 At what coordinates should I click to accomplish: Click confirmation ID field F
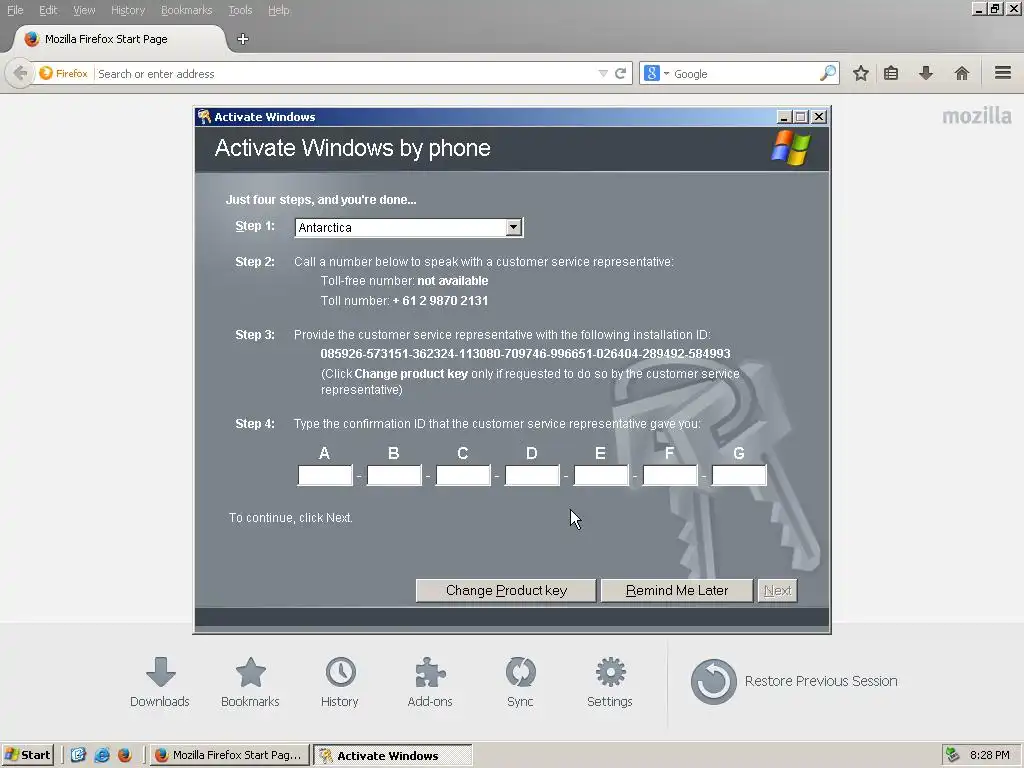tap(670, 475)
